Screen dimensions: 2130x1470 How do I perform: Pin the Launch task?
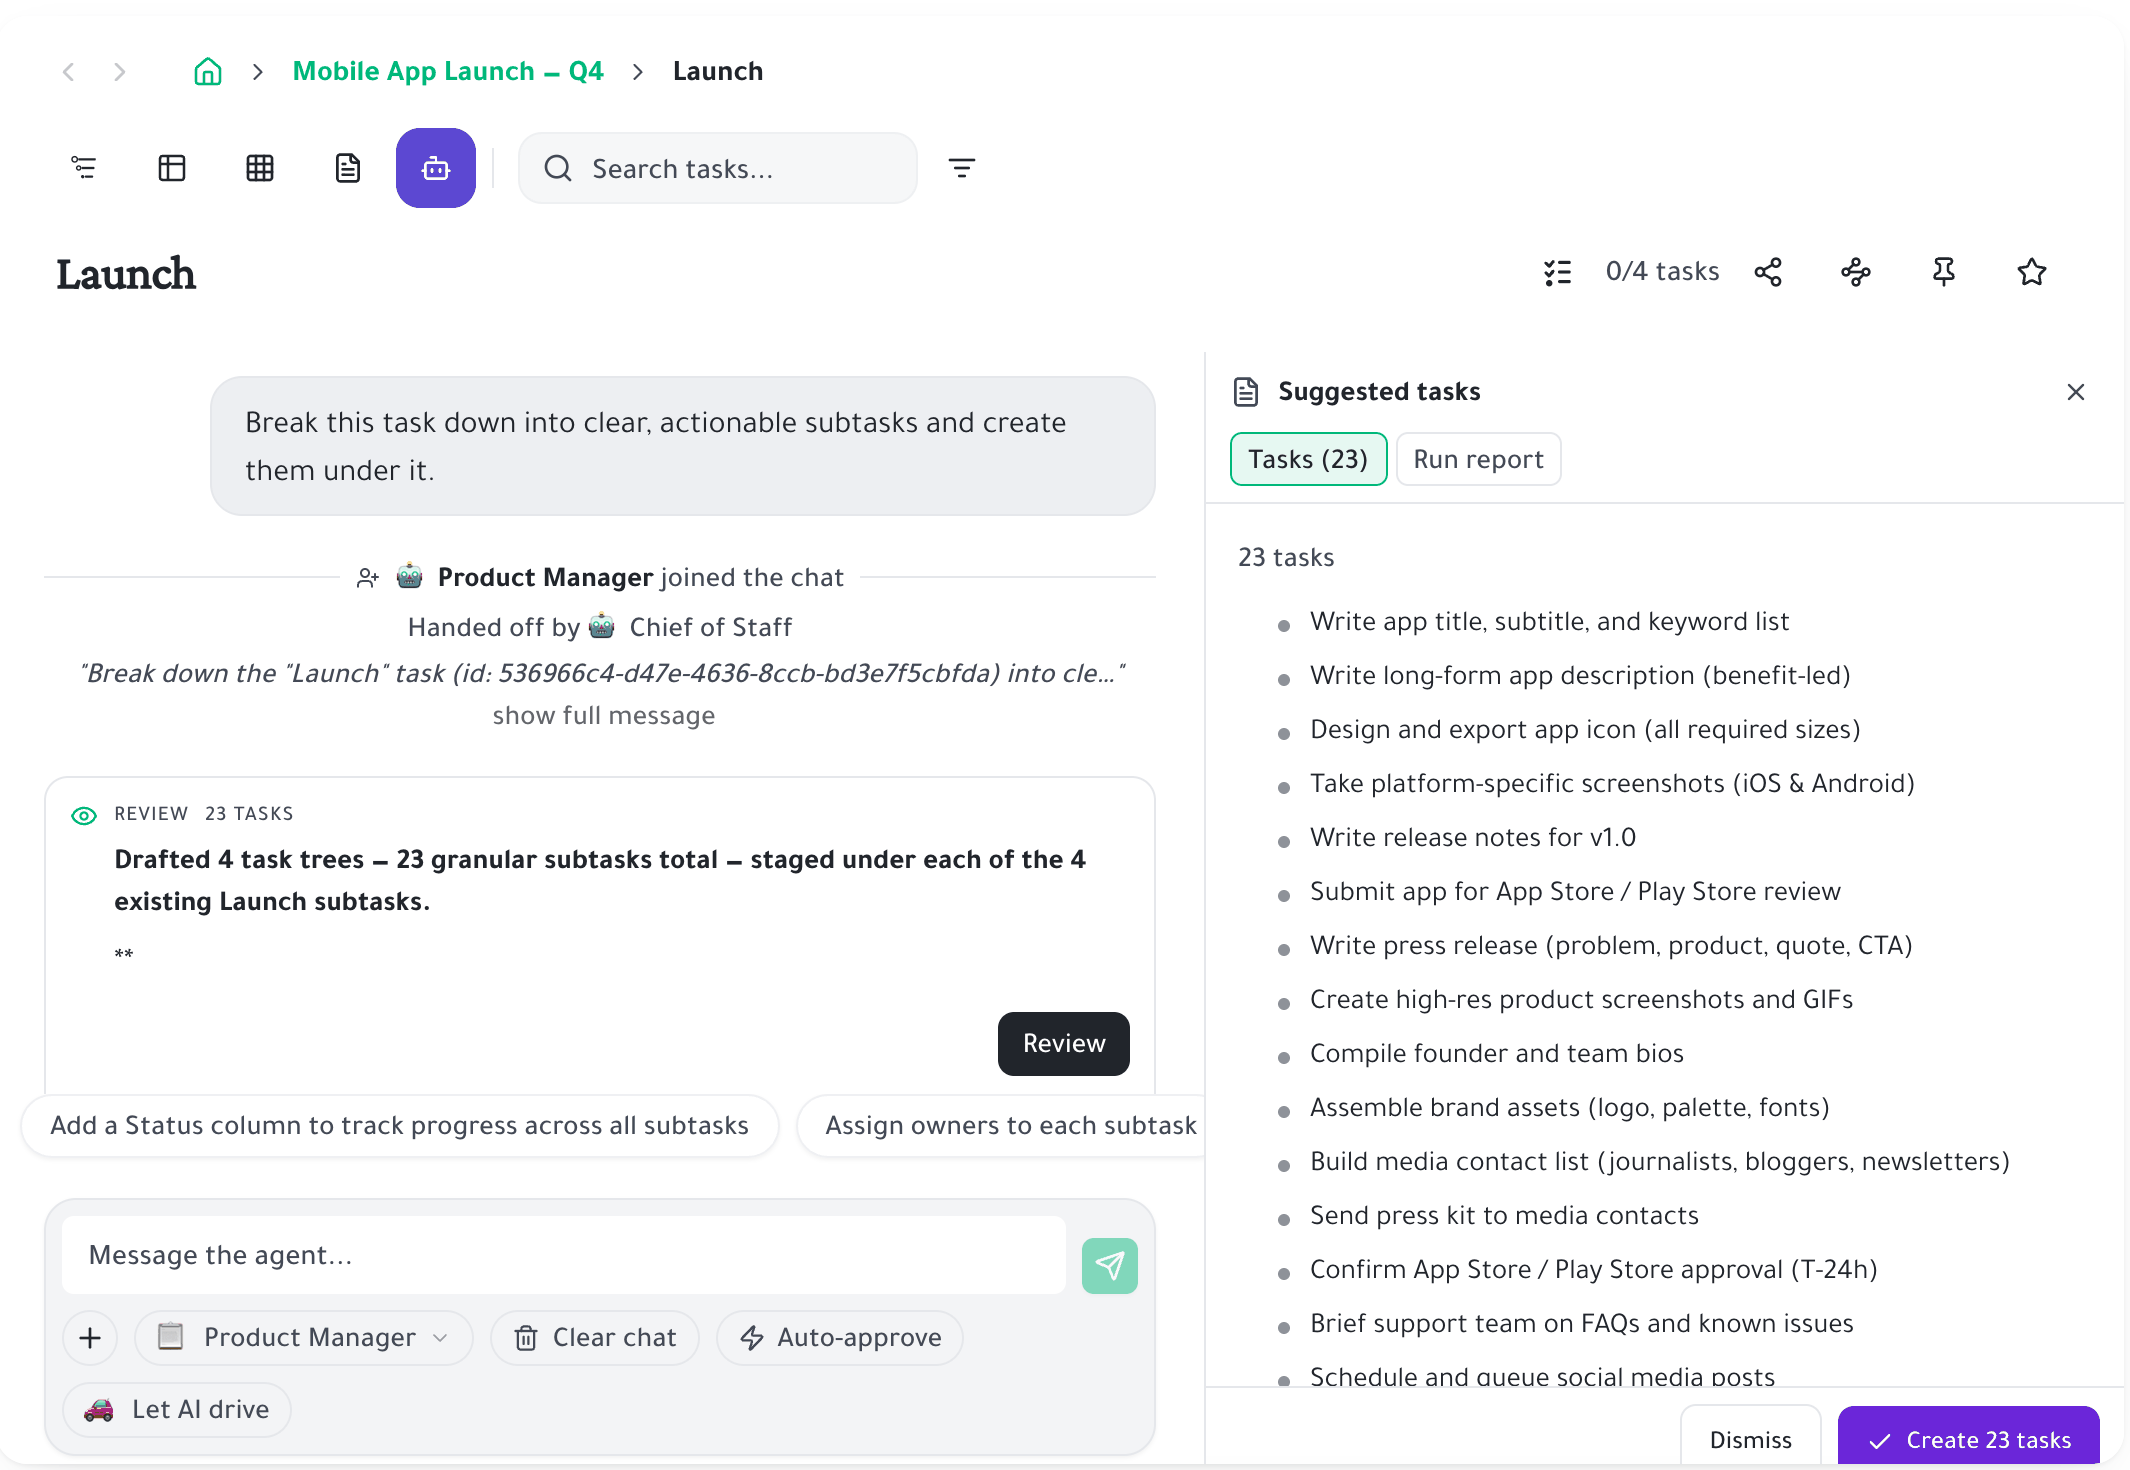click(1944, 272)
